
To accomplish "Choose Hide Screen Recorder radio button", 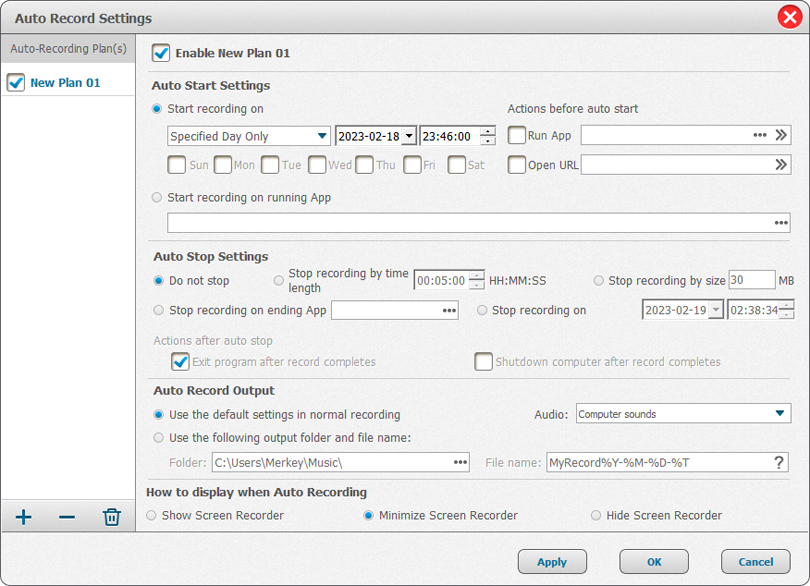I will pos(596,516).
